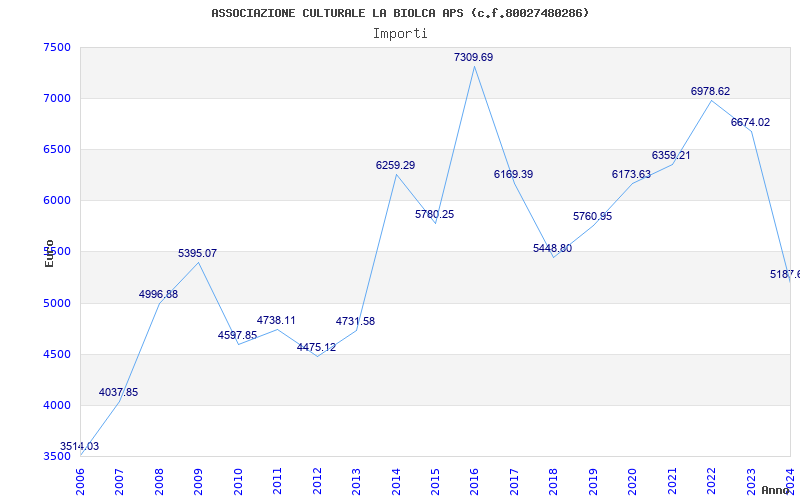Select the 6674.02 data label
The image size is (800, 500).
[x=750, y=122]
